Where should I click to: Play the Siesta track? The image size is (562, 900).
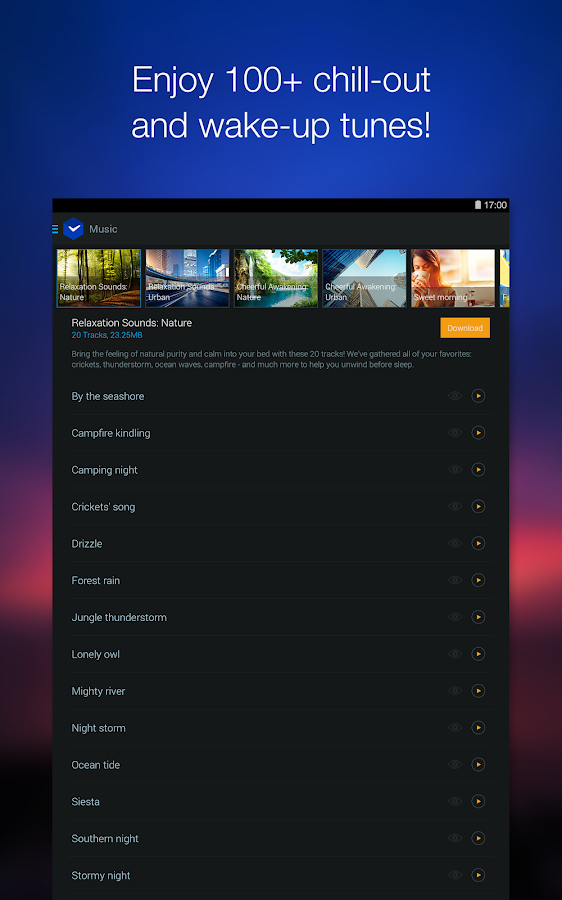[478, 801]
